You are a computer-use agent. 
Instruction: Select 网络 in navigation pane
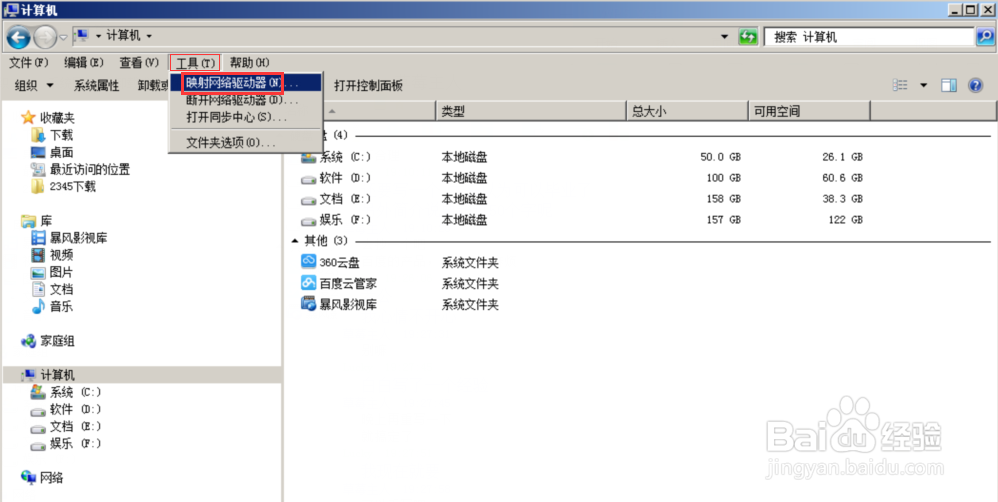click(x=51, y=478)
